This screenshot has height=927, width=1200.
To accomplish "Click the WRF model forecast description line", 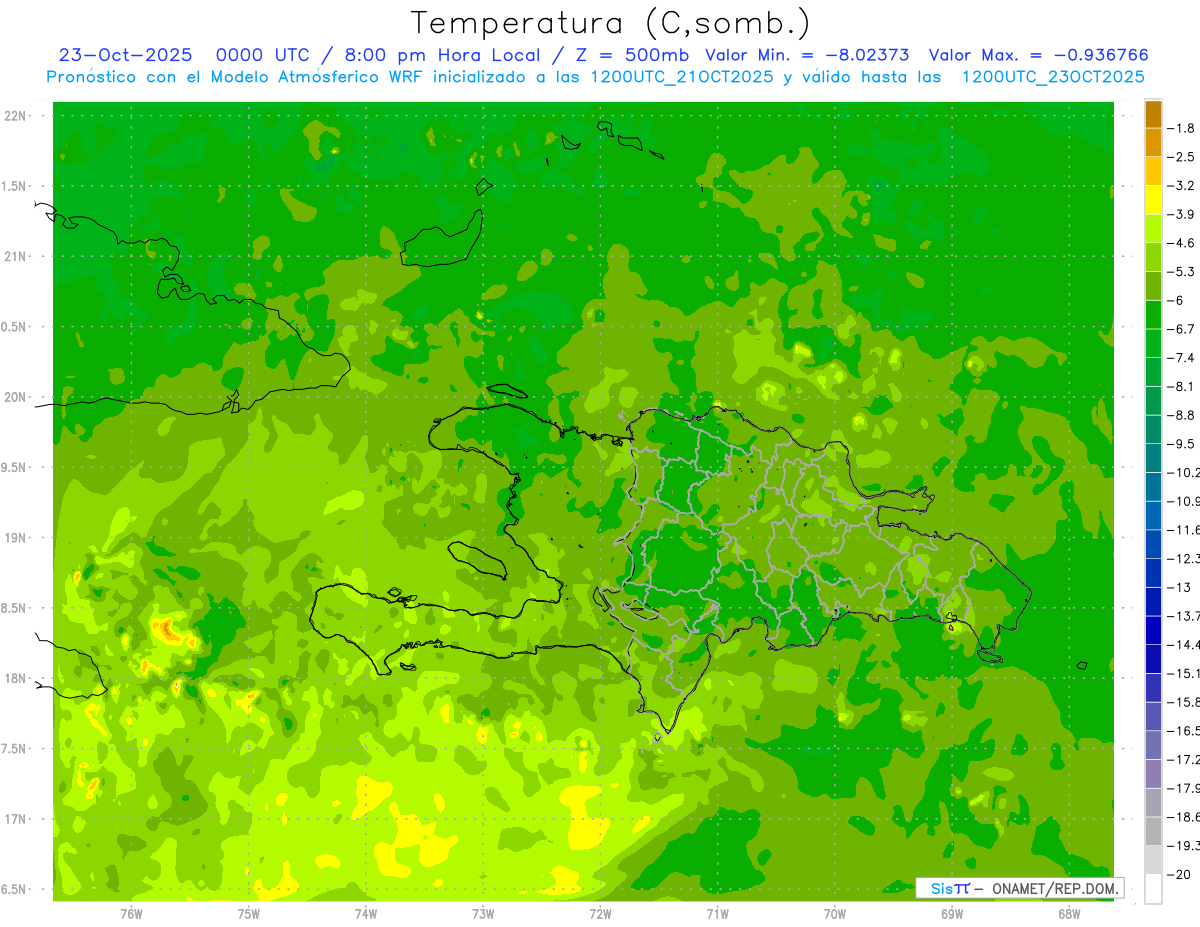I will 596,77.
